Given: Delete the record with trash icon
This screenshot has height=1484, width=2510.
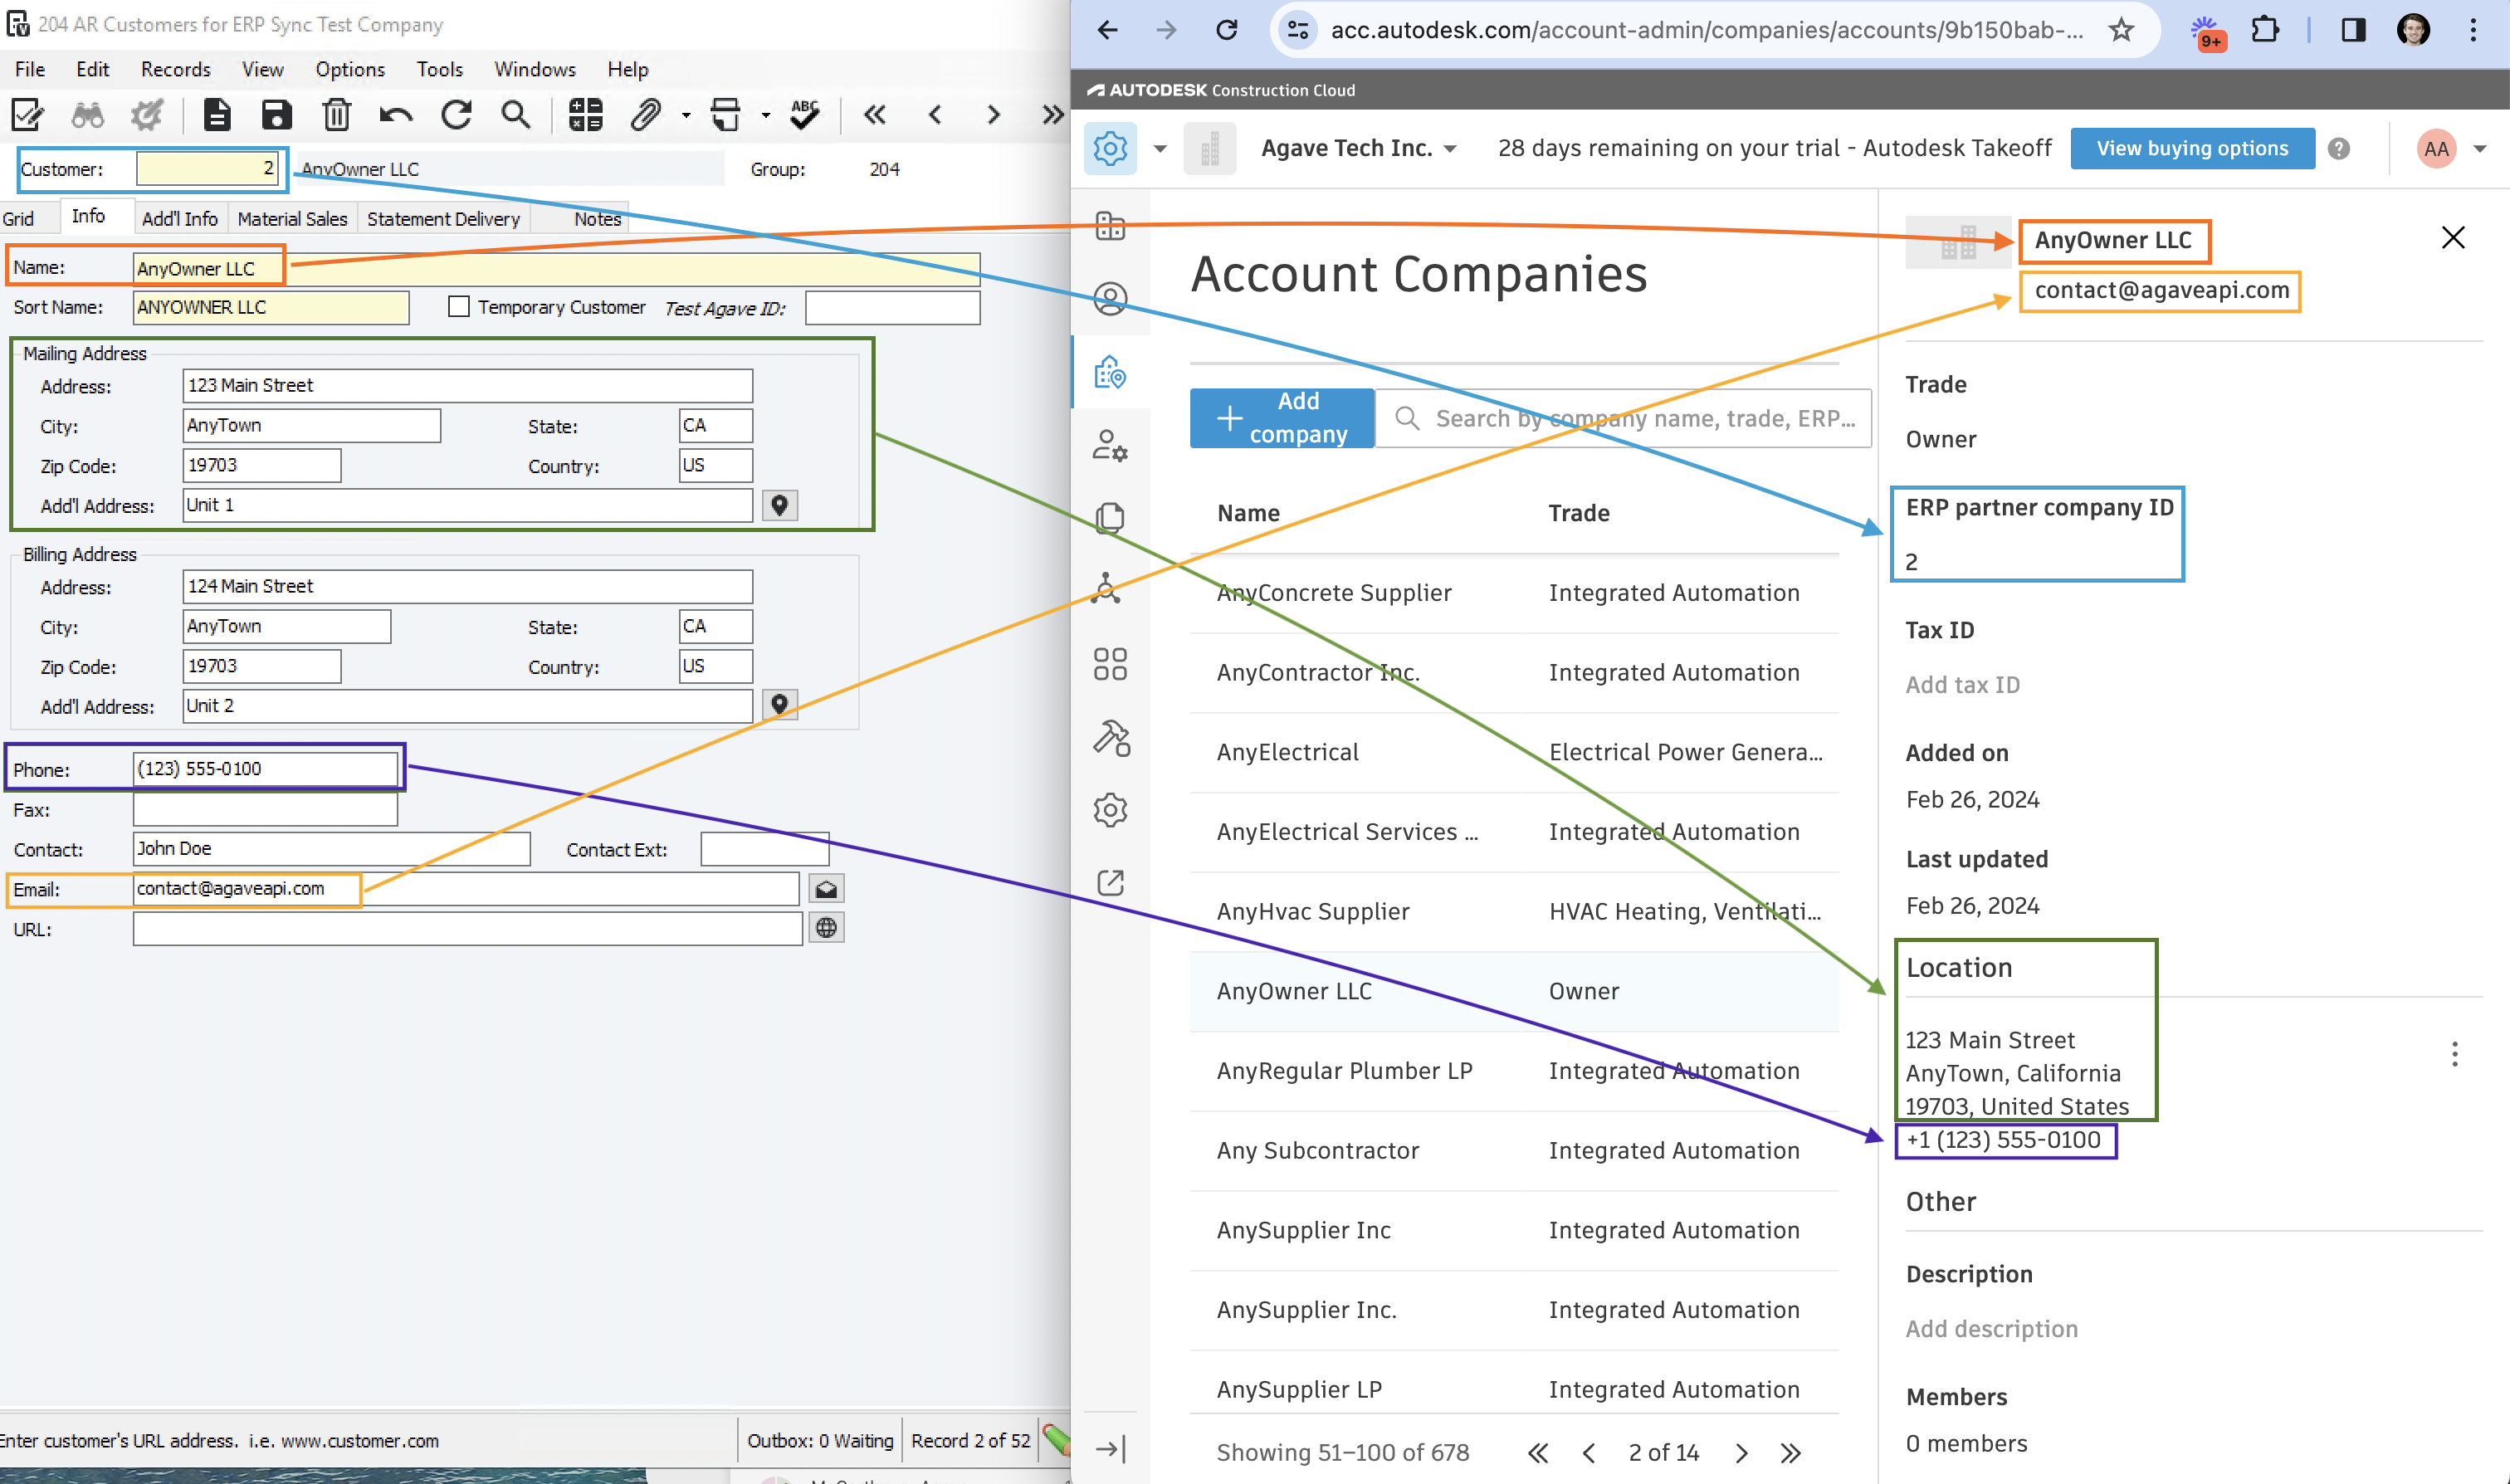Looking at the screenshot, I should (336, 114).
